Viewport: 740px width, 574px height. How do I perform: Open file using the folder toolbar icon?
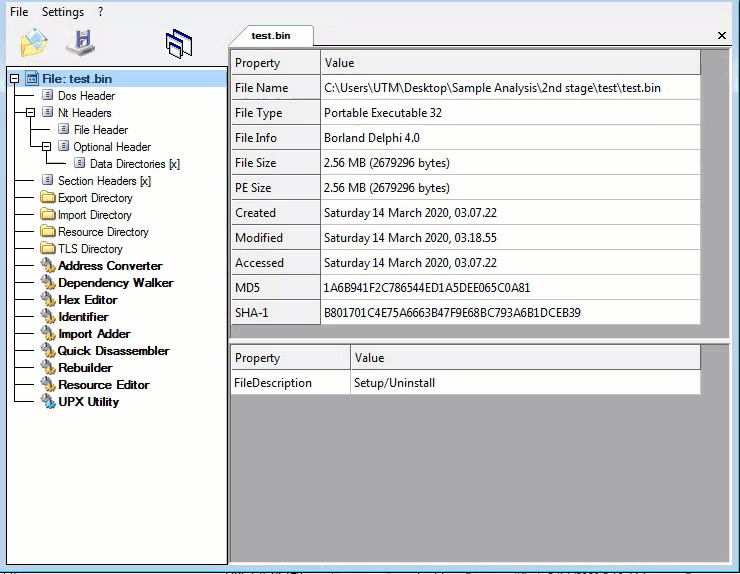[x=34, y=42]
